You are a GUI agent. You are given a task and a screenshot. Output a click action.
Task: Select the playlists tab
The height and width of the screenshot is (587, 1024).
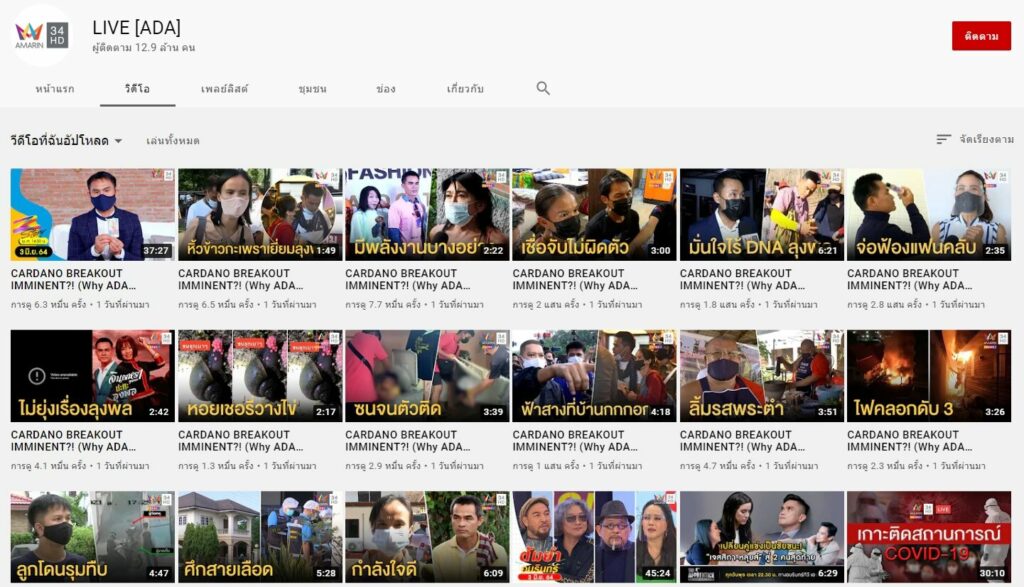[224, 89]
